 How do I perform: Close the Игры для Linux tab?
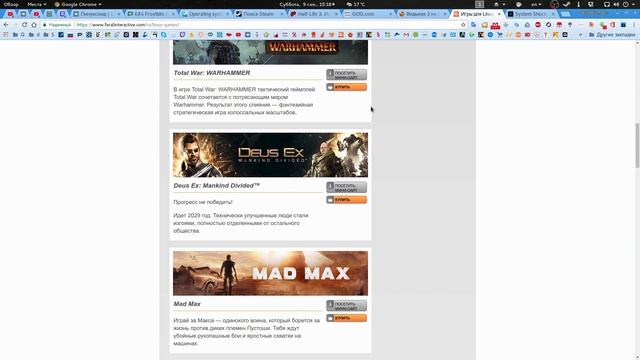click(x=499, y=14)
